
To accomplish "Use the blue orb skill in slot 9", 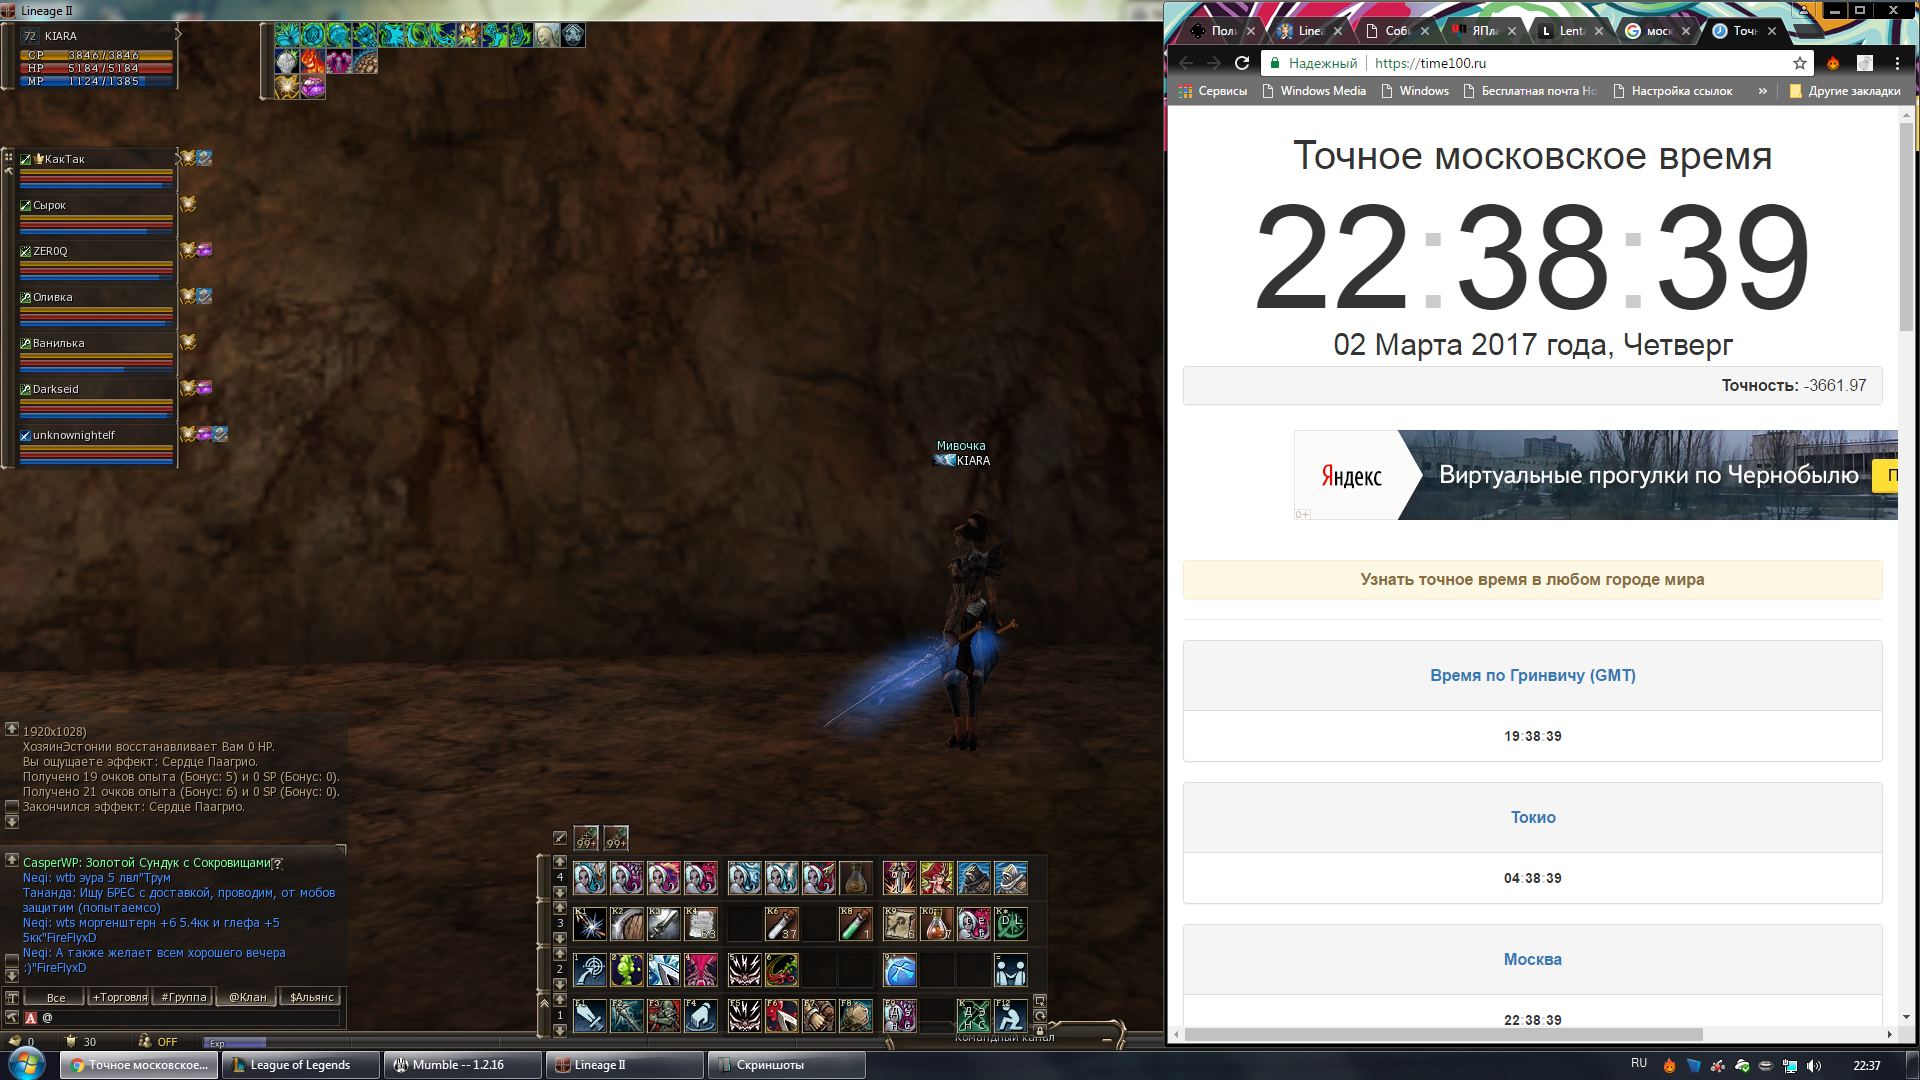I will click(x=900, y=970).
